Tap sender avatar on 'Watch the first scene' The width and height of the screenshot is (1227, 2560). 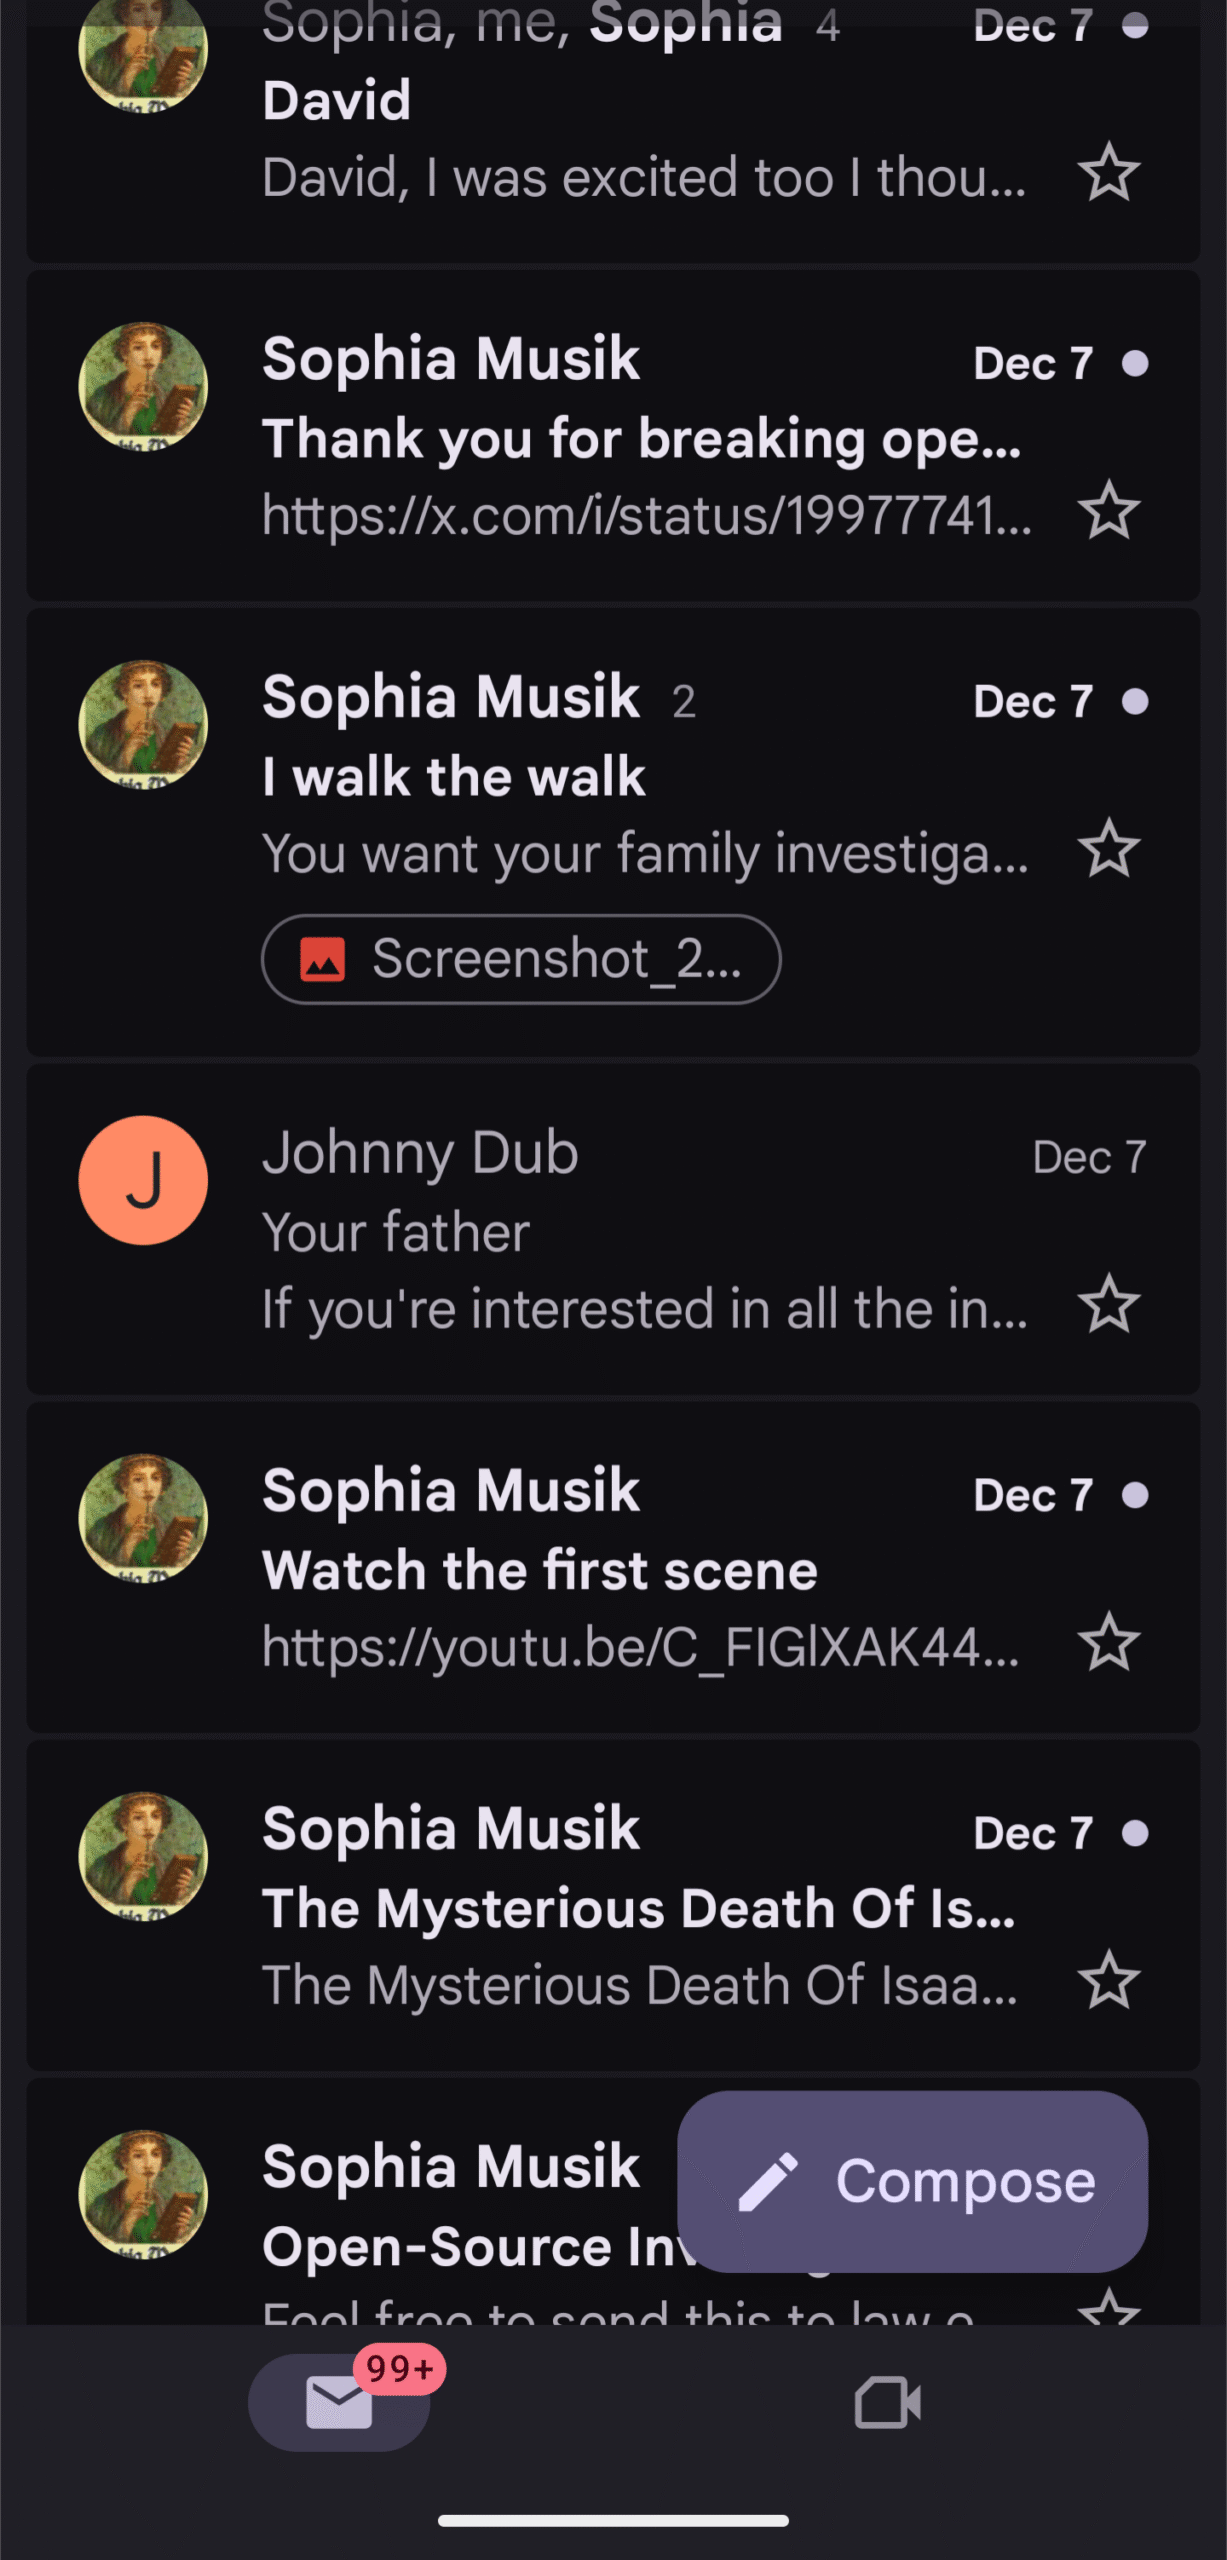[x=143, y=1518]
